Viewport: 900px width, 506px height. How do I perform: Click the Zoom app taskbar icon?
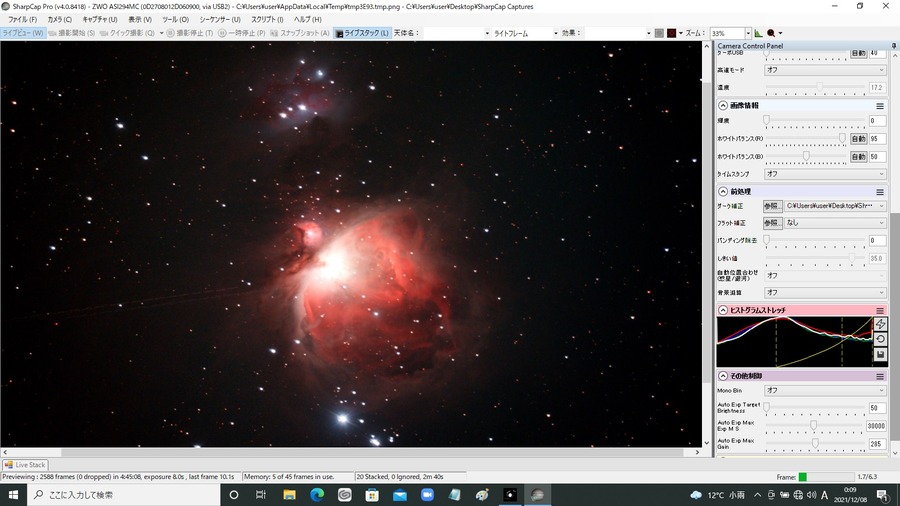427,495
